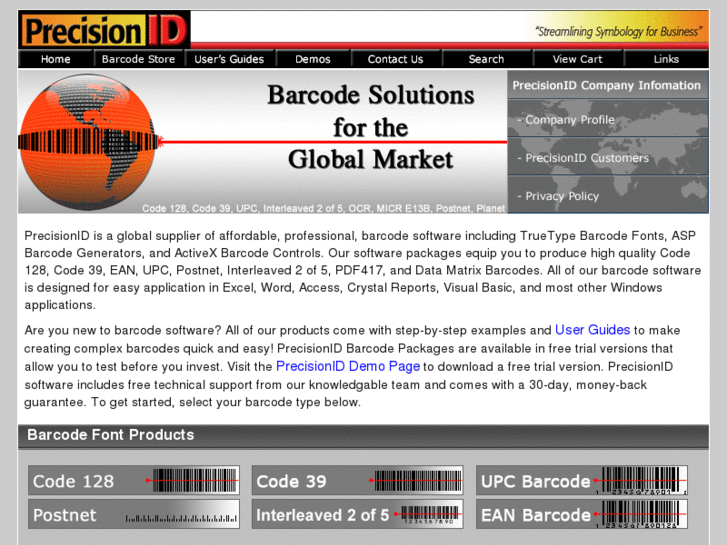Select the Interleaved 2 of 5 product
Viewport: 727px width, 545px height.
click(x=357, y=514)
